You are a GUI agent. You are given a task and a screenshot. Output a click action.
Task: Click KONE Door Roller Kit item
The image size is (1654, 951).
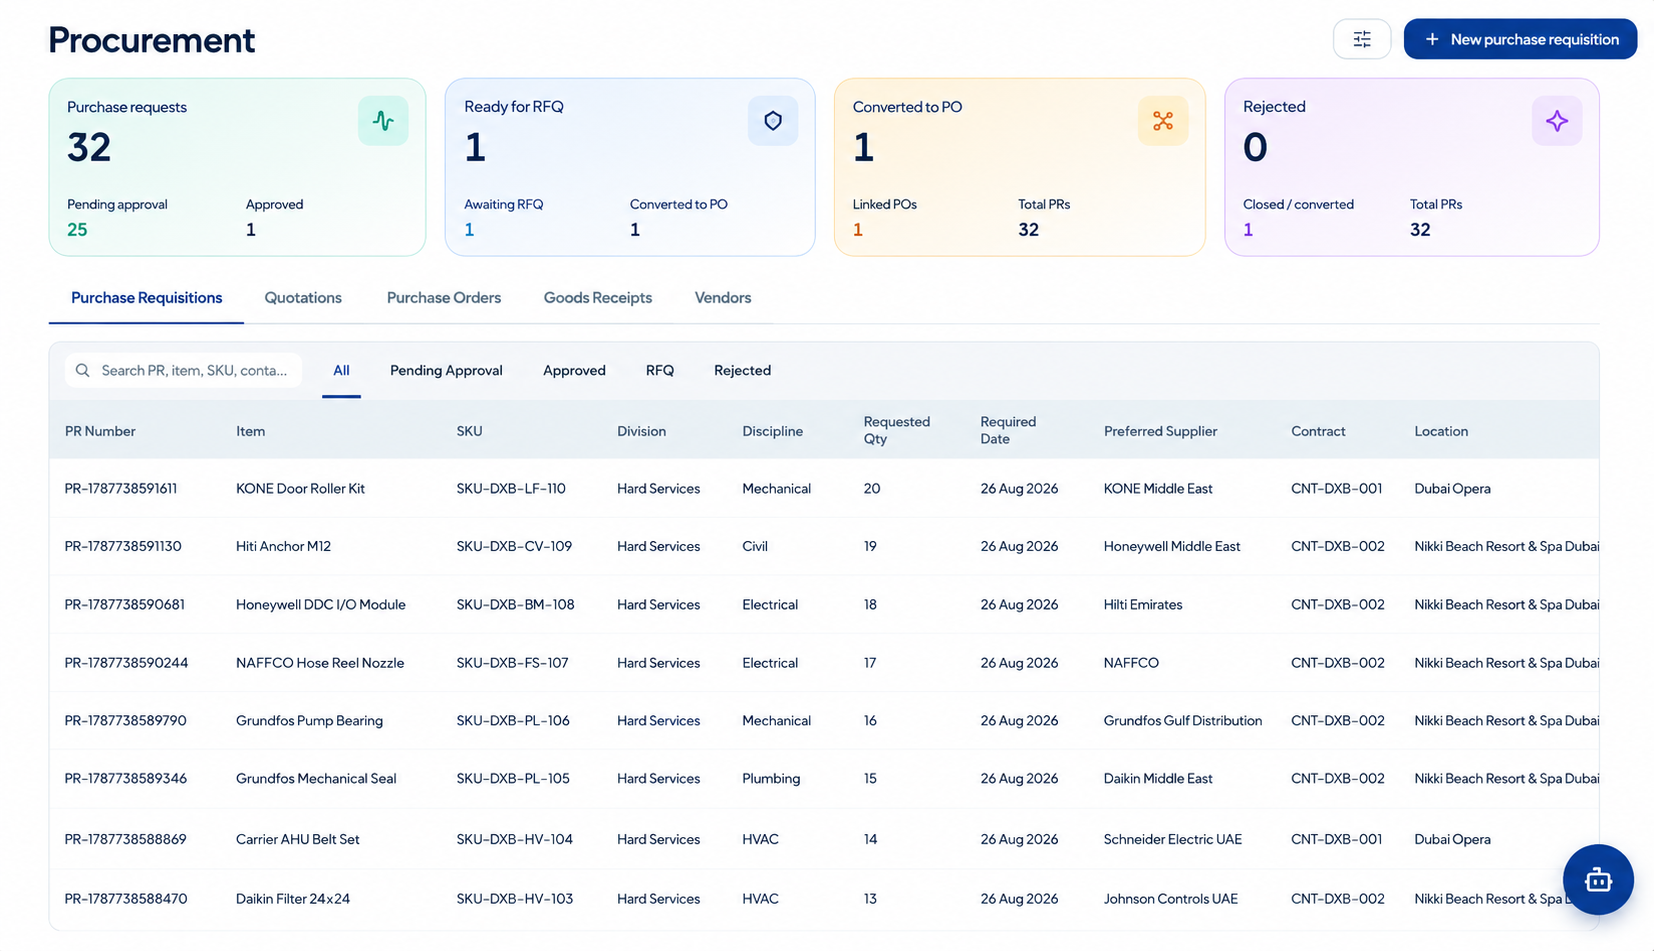pos(300,489)
